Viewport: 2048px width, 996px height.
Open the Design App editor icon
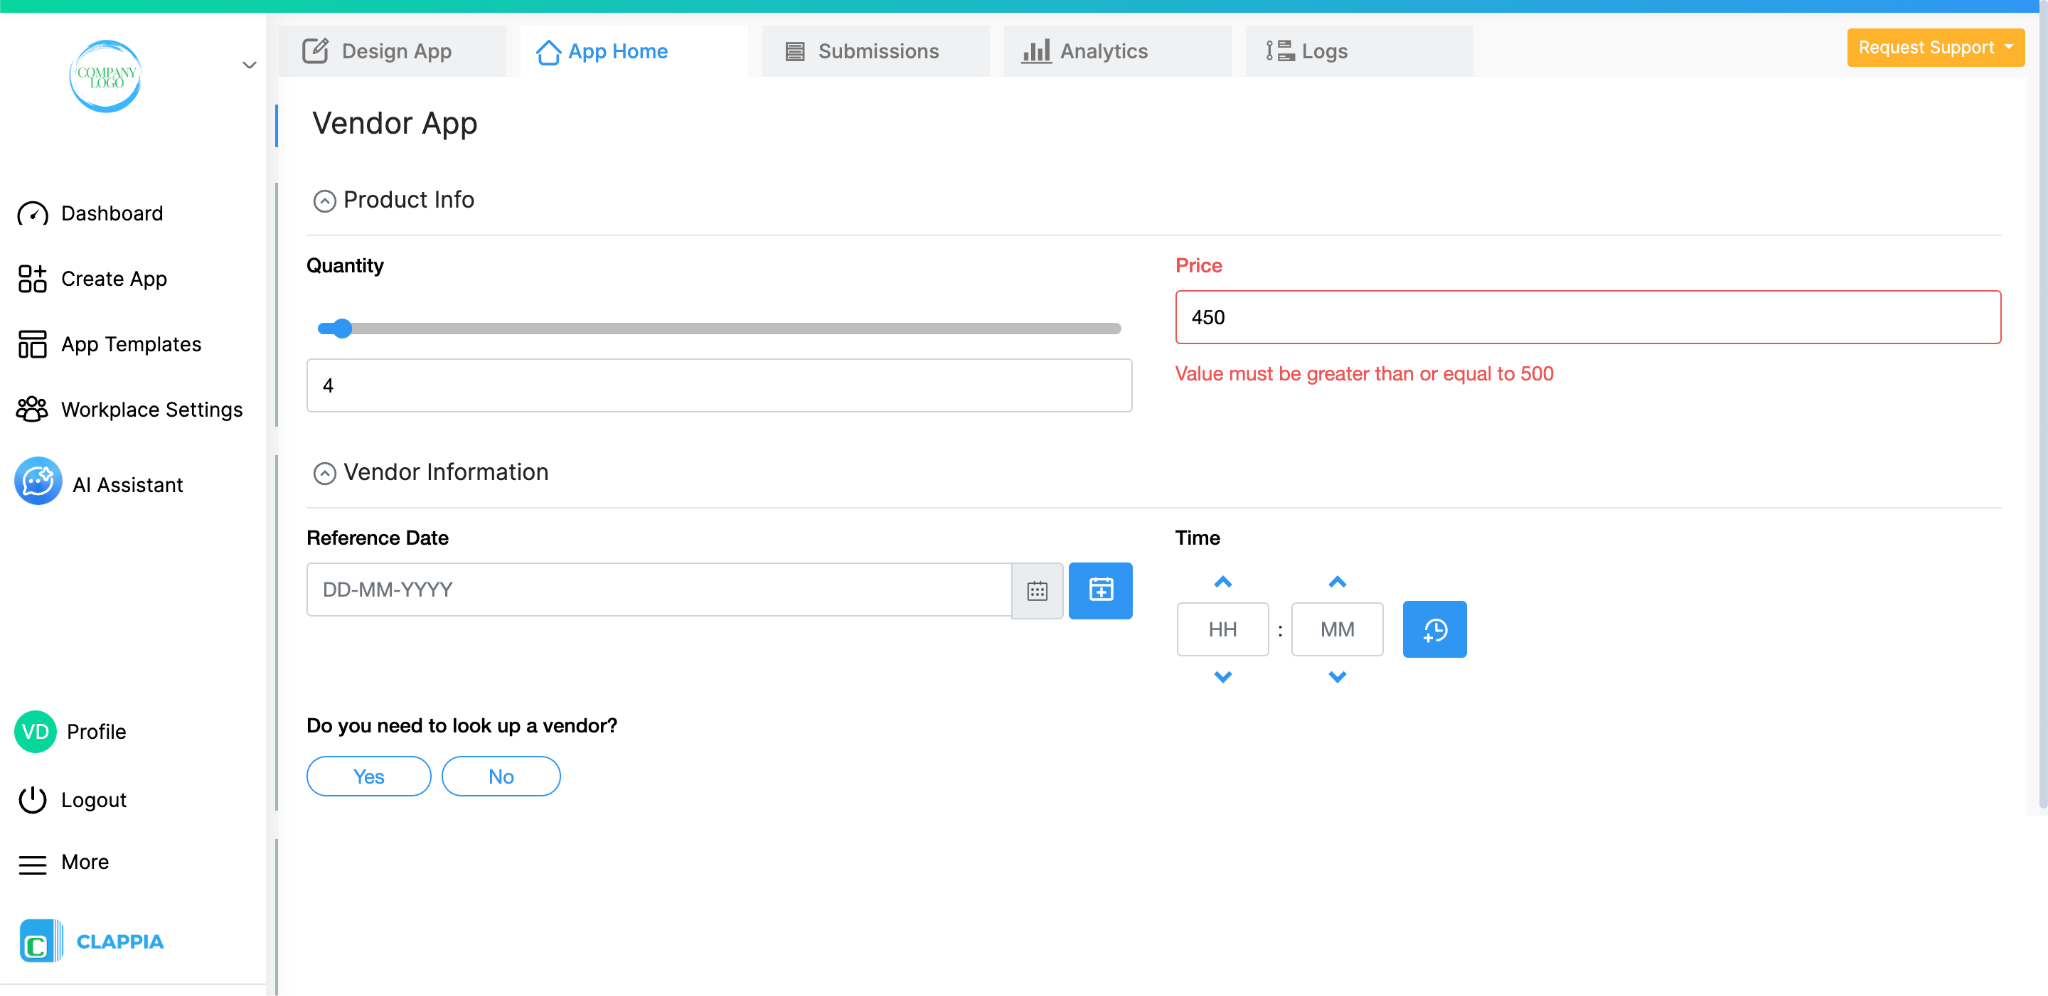click(316, 50)
